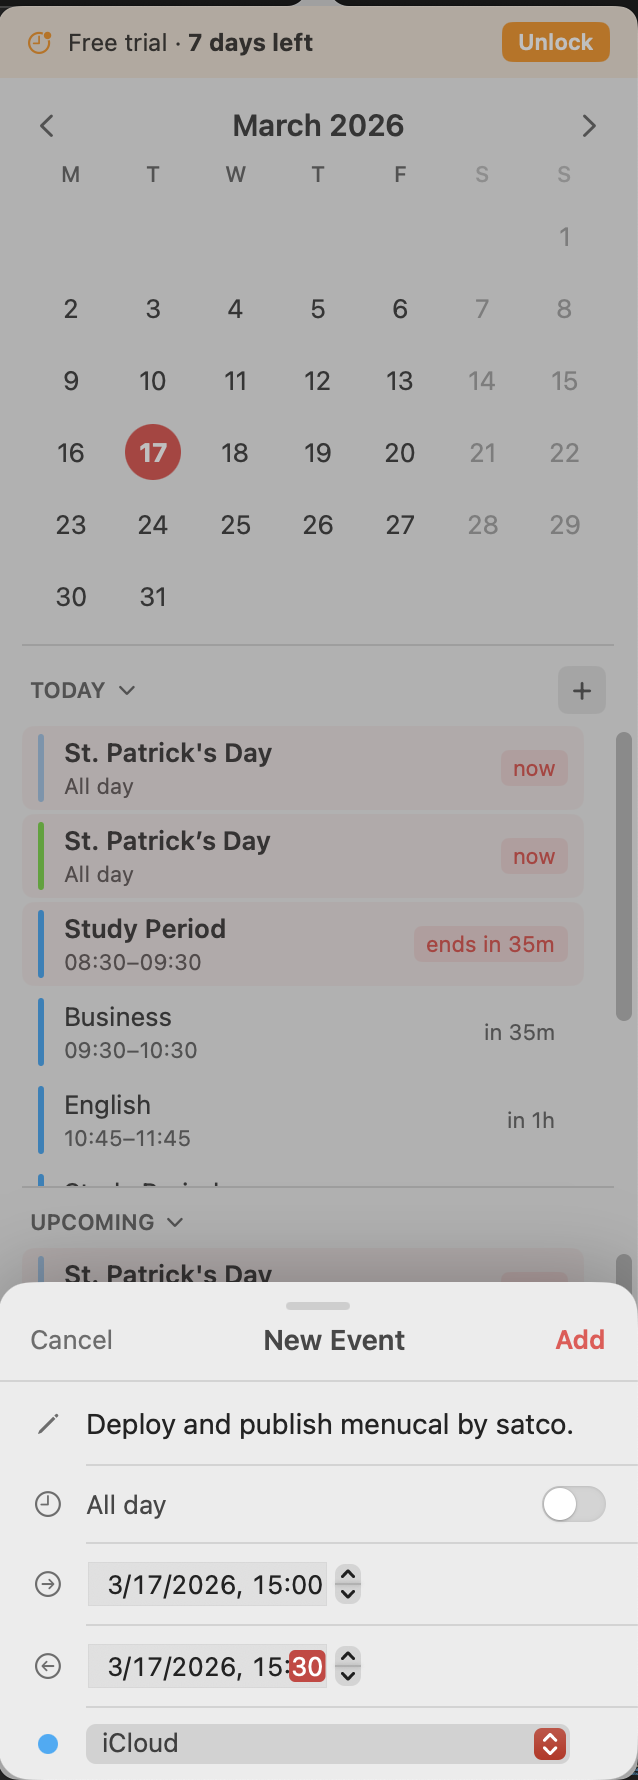Go to previous month arrow

(x=47, y=126)
